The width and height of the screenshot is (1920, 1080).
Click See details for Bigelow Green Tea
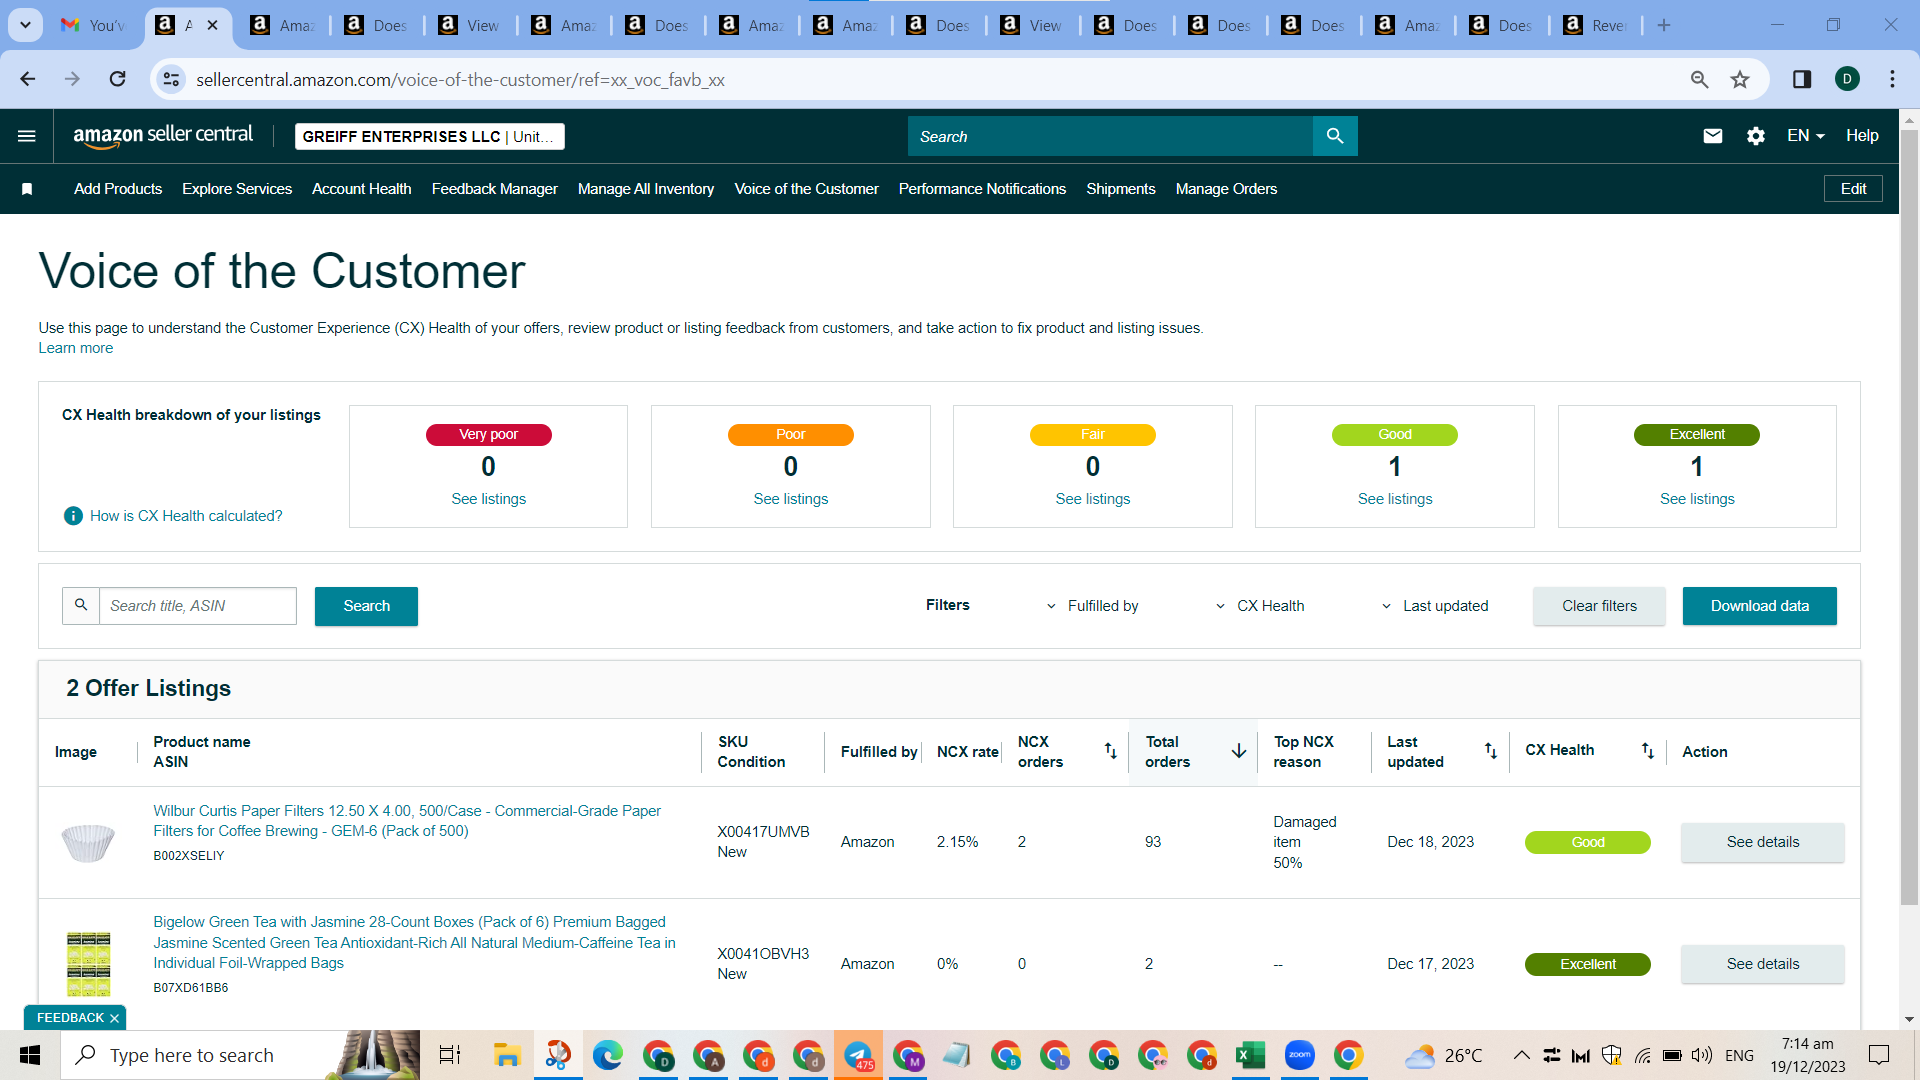(1762, 964)
